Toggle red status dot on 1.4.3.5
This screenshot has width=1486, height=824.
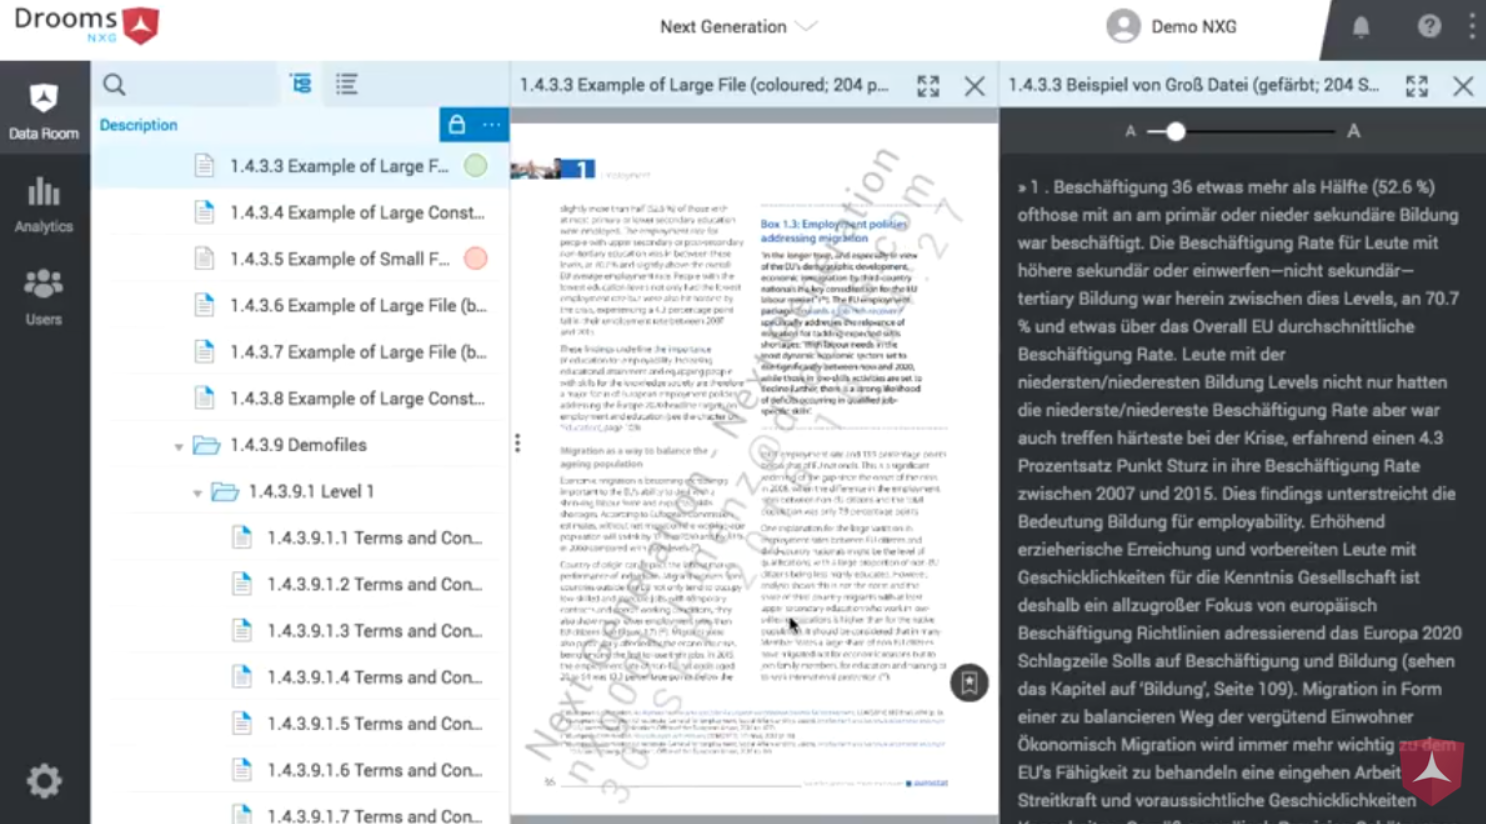(x=476, y=259)
